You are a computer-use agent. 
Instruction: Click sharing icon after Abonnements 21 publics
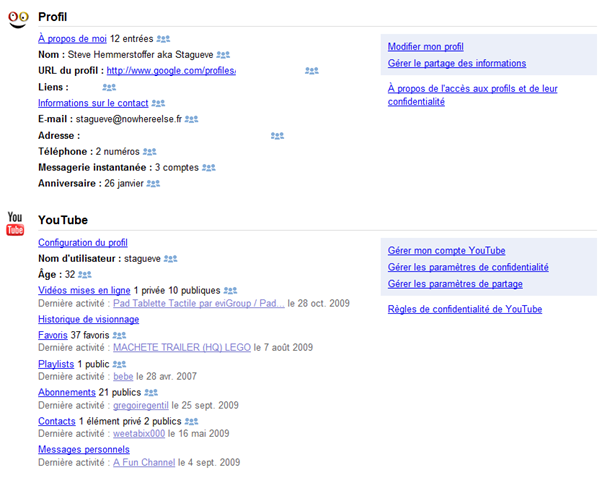click(x=151, y=392)
